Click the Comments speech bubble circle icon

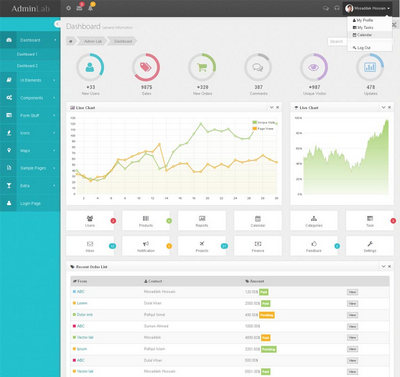click(x=258, y=67)
